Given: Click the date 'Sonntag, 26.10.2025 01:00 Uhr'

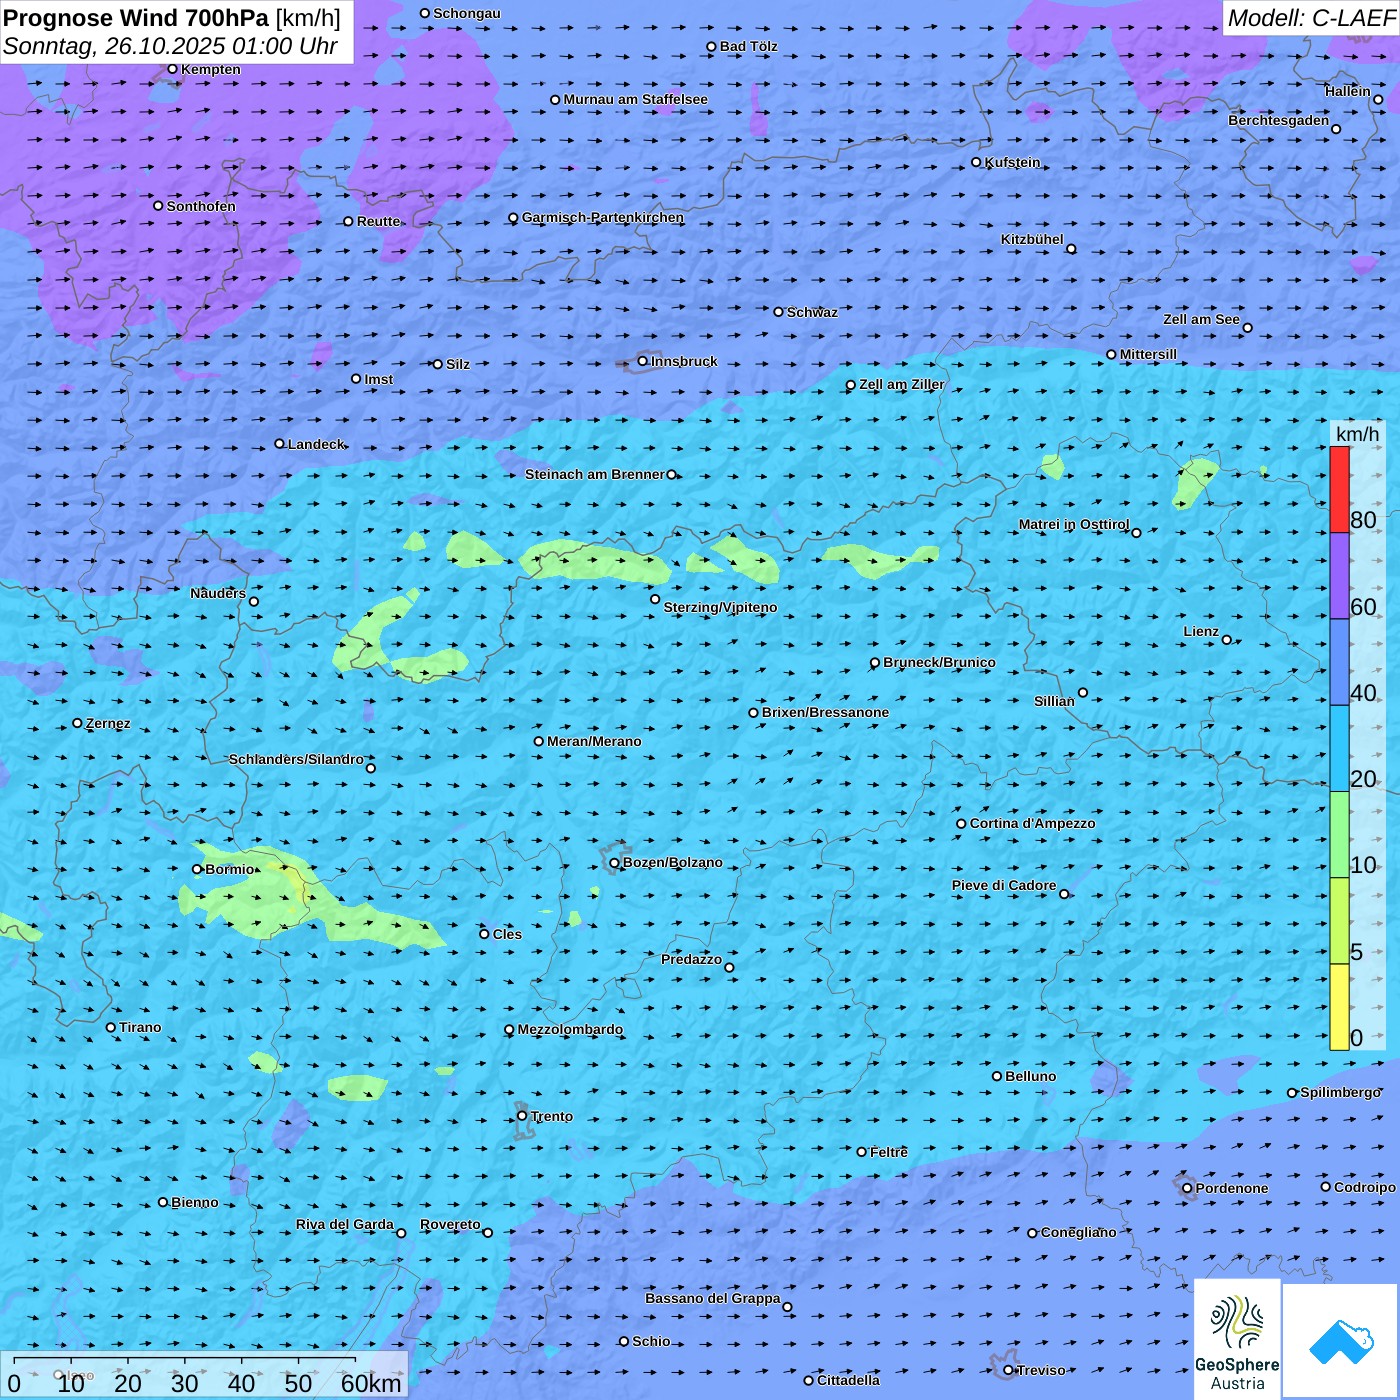Looking at the screenshot, I should tap(170, 46).
